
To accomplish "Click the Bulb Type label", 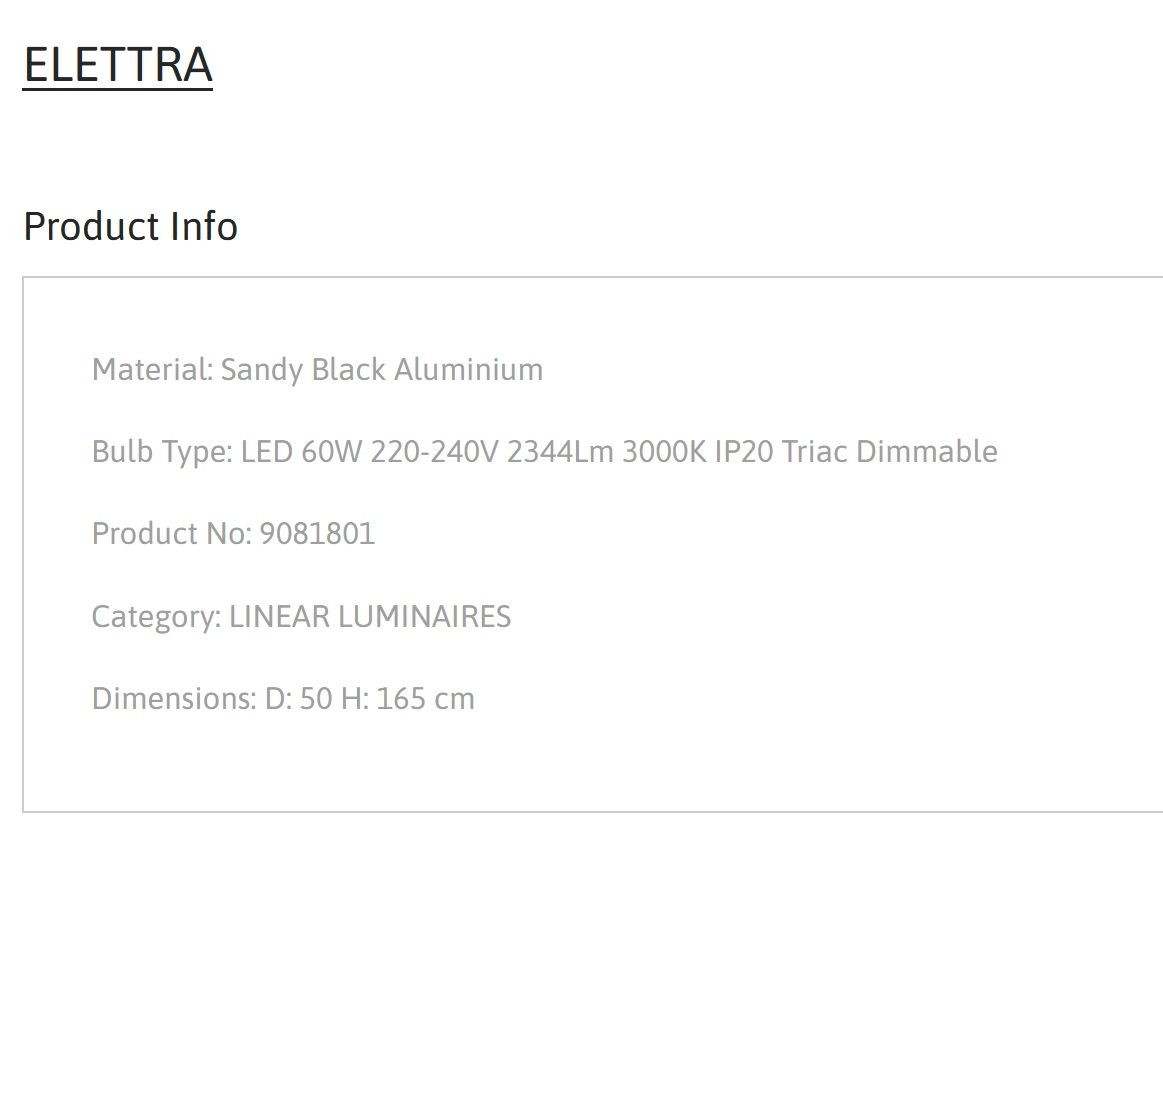I will 162,452.
